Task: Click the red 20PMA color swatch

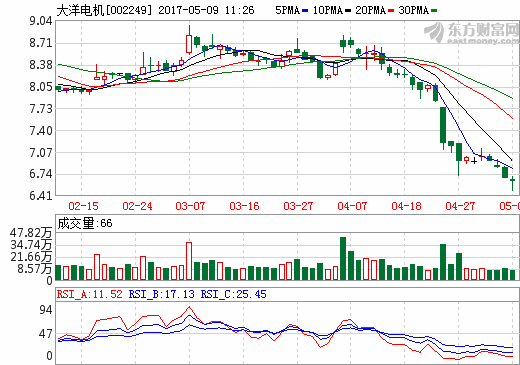Action: pos(391,11)
